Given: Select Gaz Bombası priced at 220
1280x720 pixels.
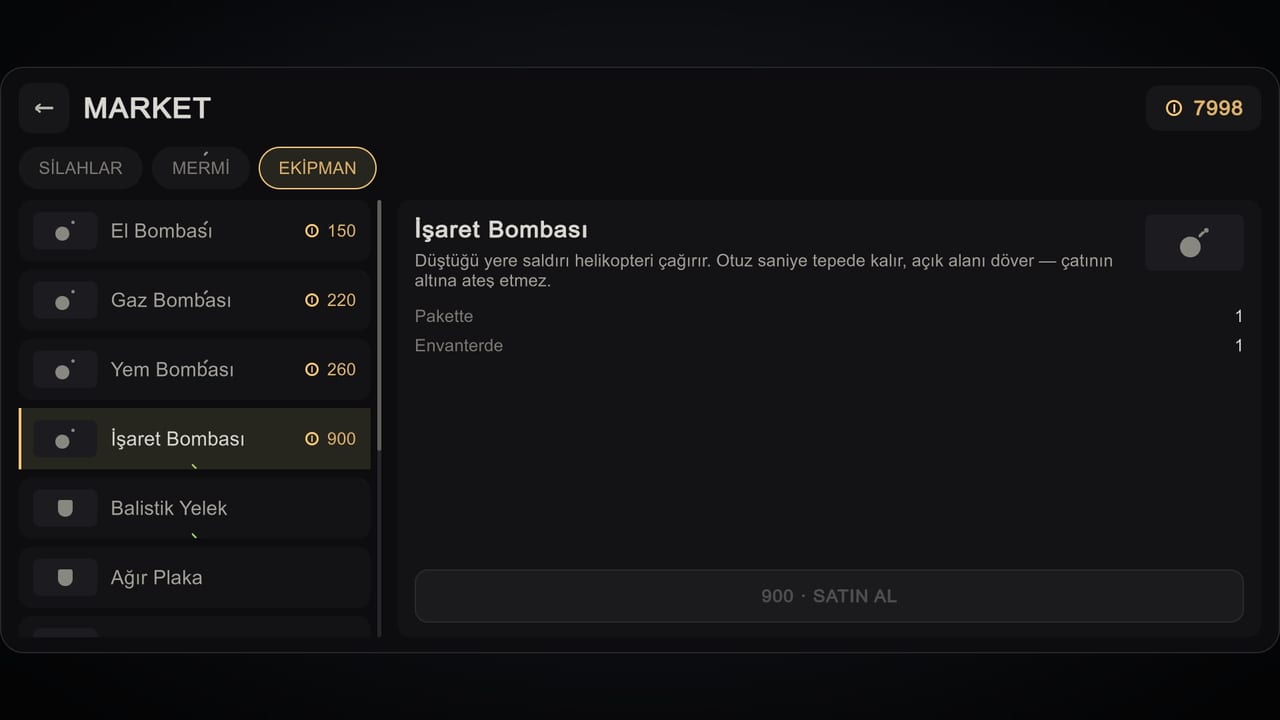Looking at the screenshot, I should [195, 300].
